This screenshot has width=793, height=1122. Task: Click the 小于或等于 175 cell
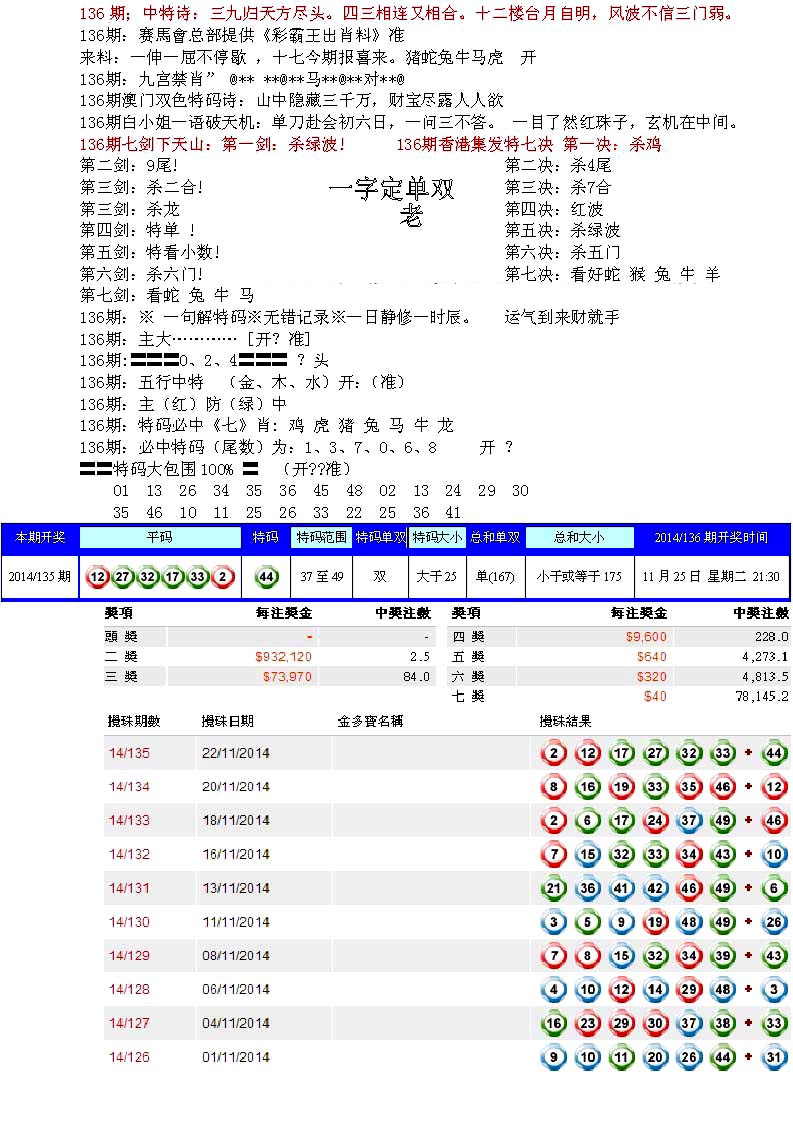(580, 577)
